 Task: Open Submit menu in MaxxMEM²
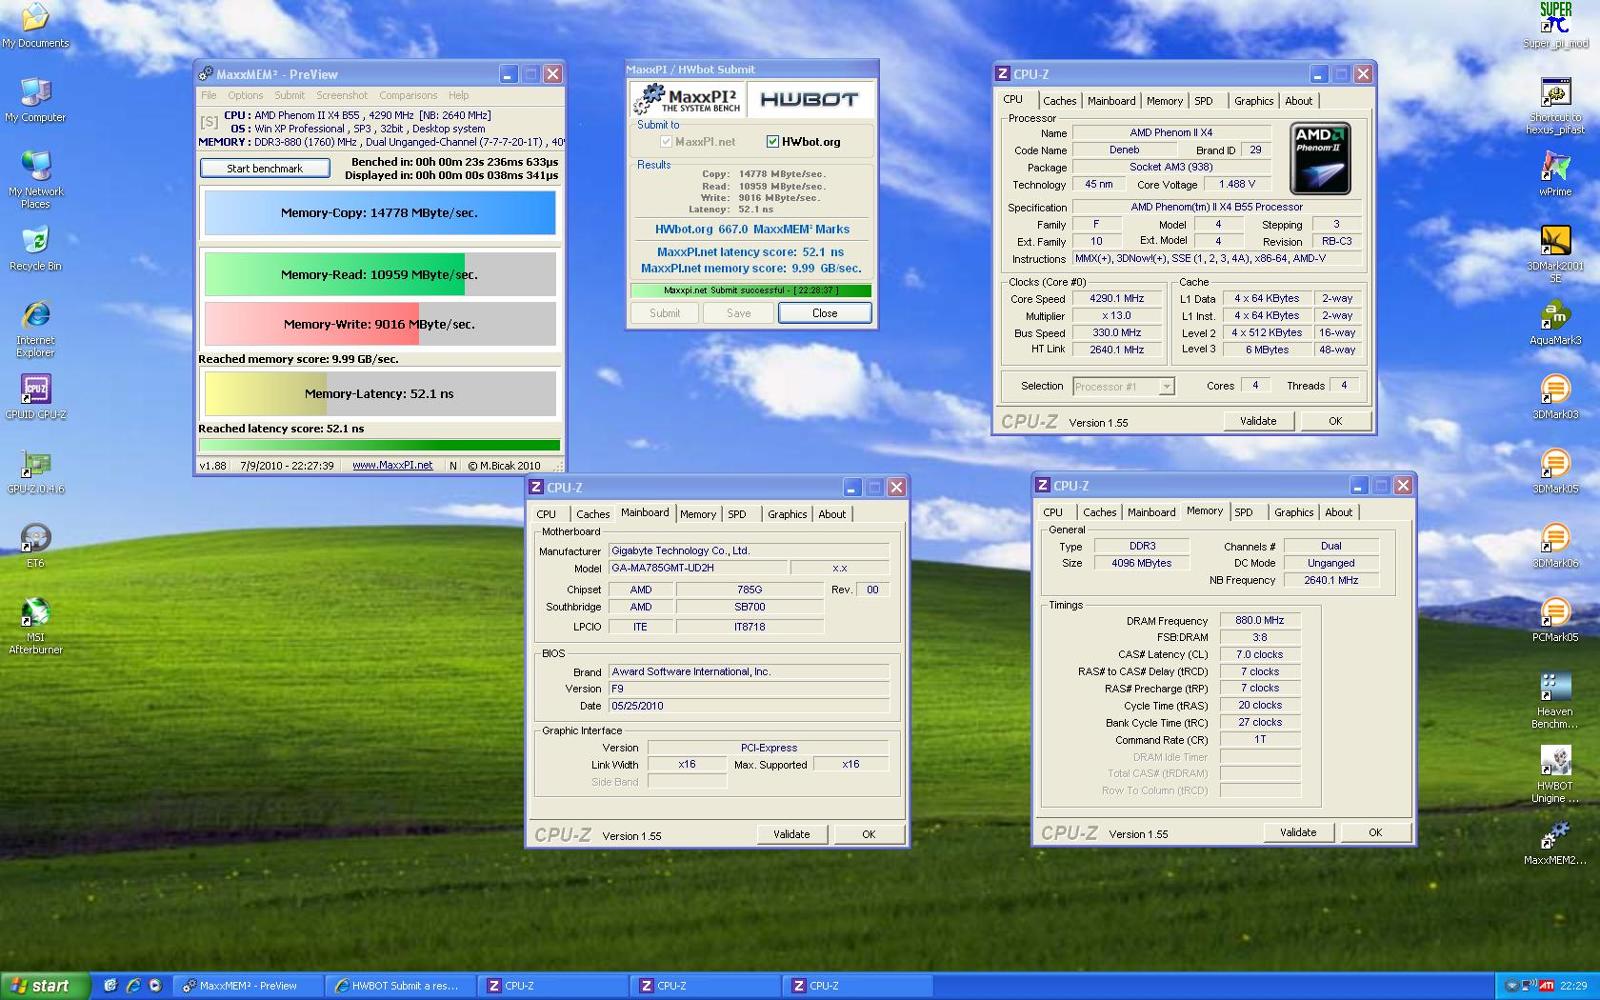pyautogui.click(x=290, y=95)
